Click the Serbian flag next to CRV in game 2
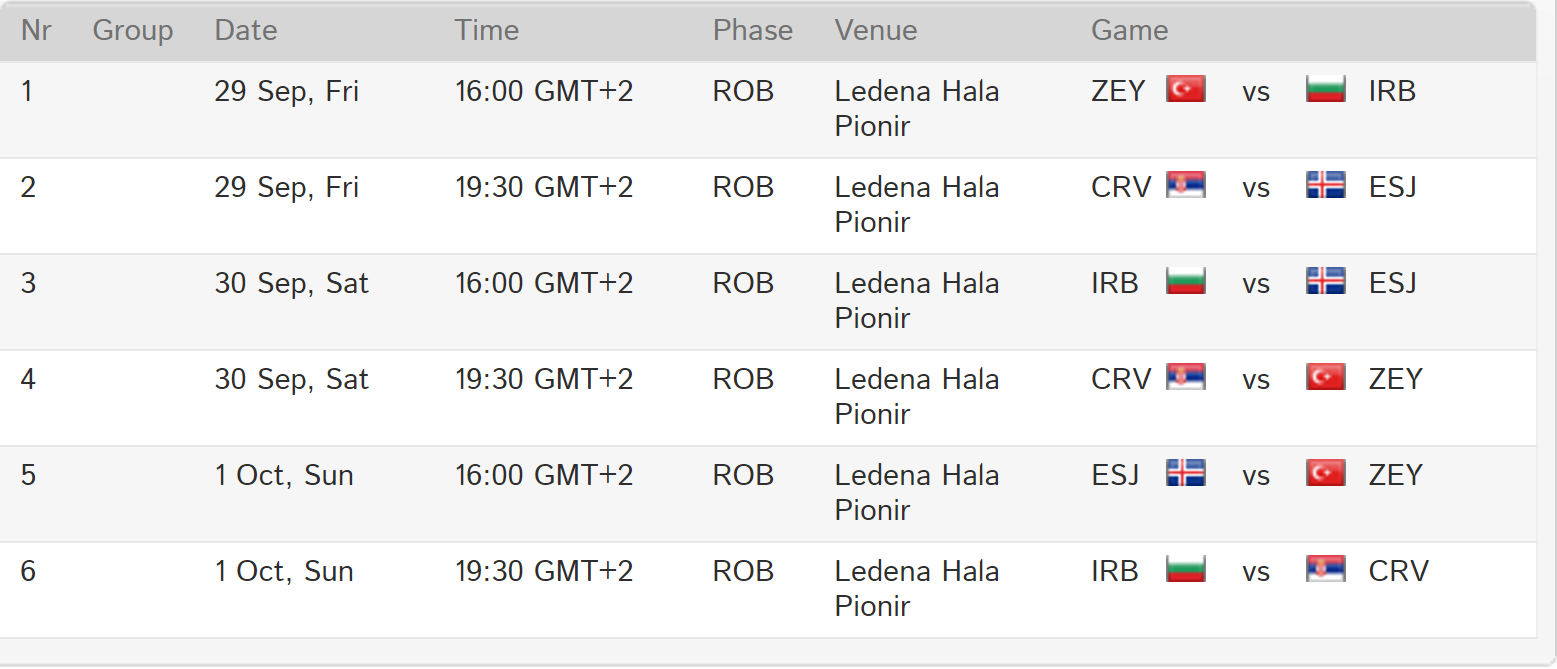The width and height of the screenshot is (1557, 669). 1186,185
